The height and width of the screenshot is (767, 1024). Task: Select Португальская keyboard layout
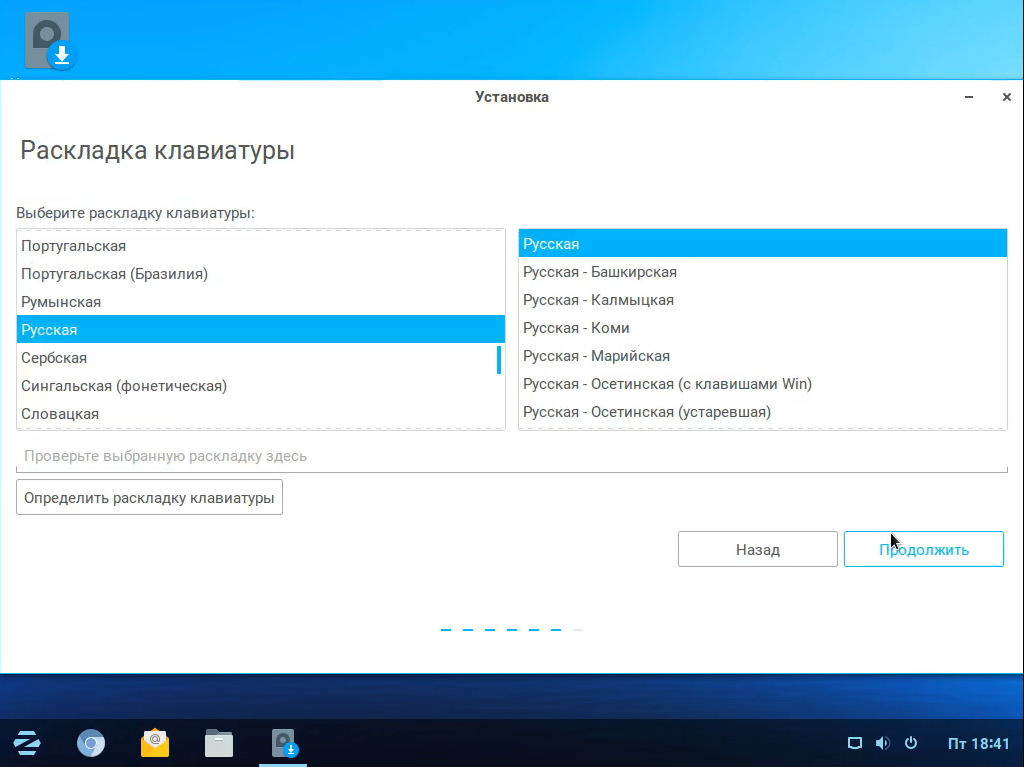click(x=74, y=246)
